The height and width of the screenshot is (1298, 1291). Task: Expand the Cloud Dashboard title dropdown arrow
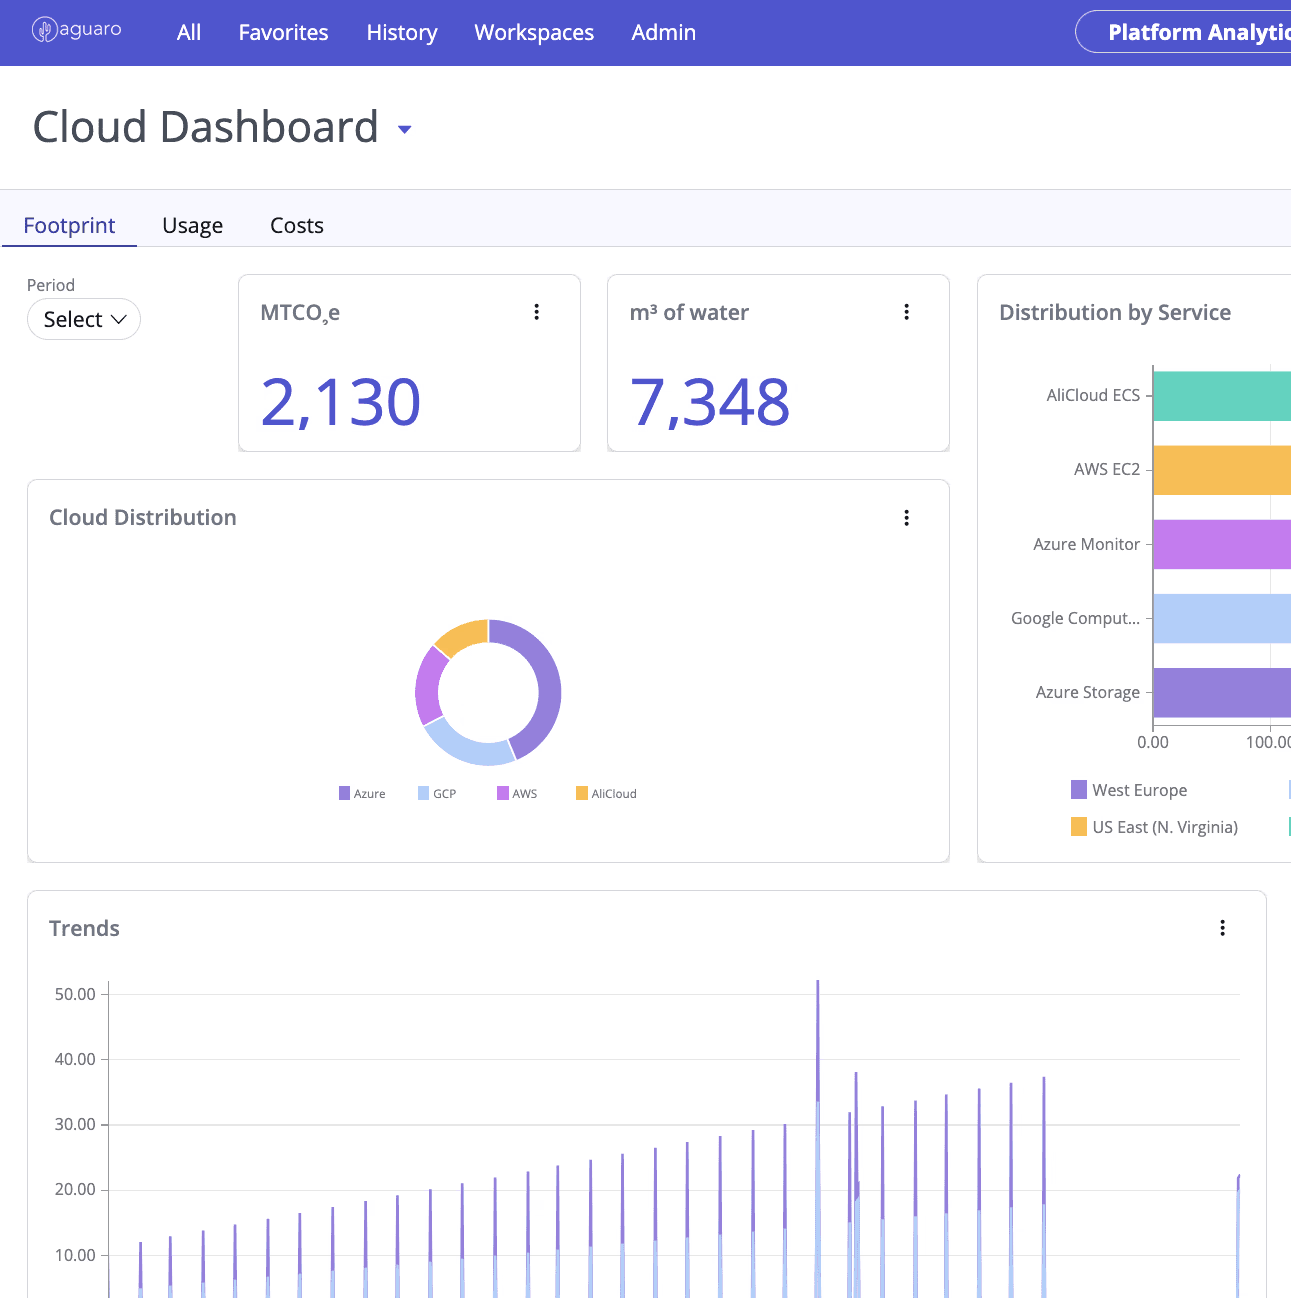point(405,130)
